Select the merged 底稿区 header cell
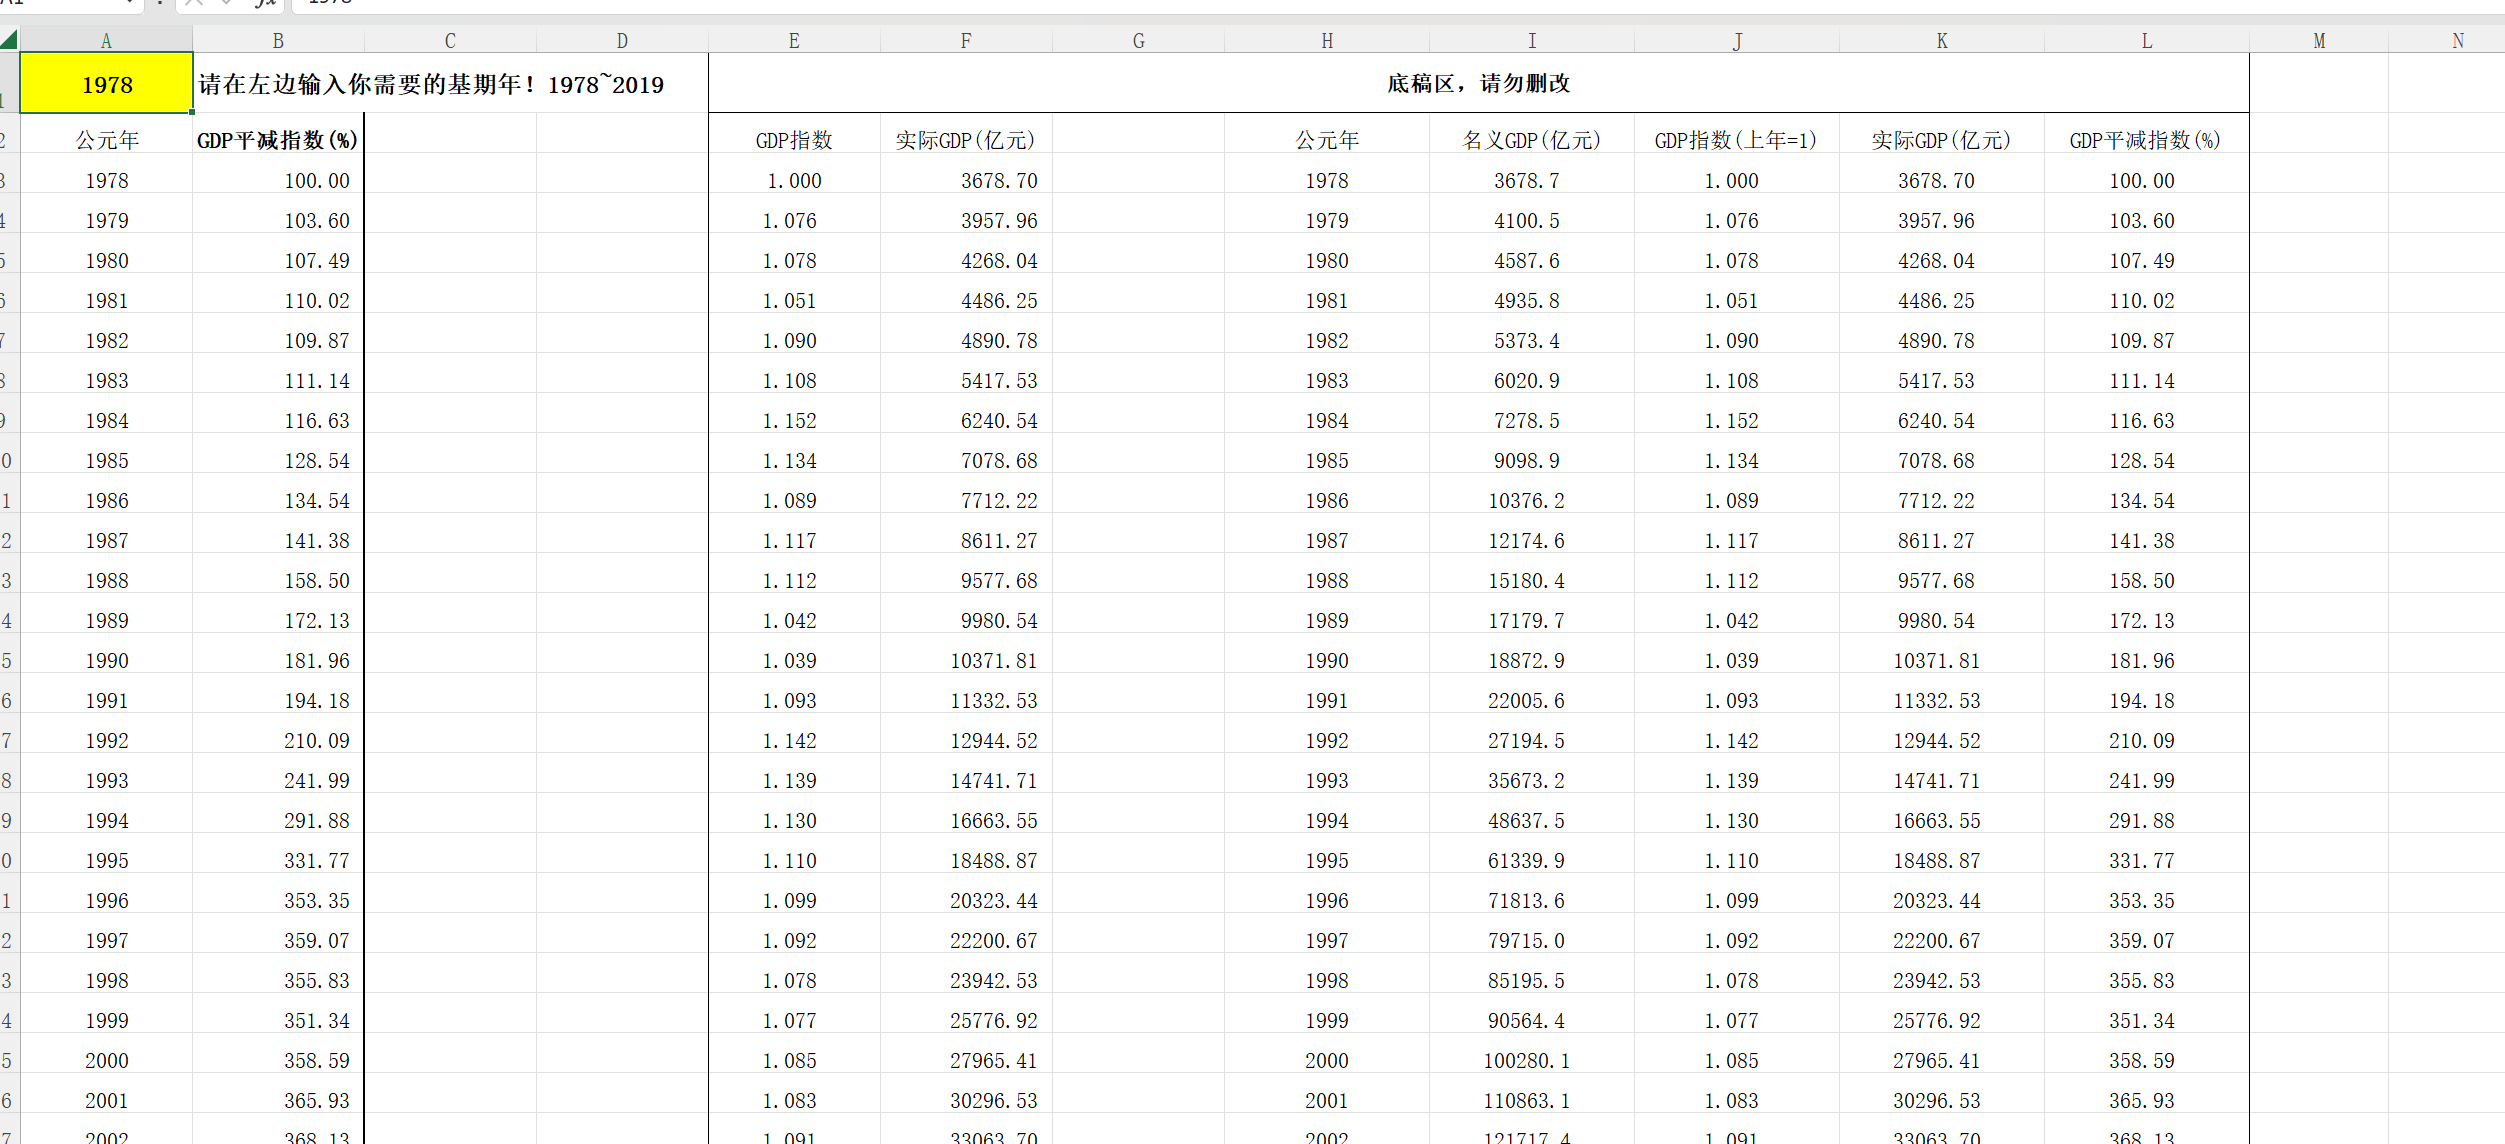Image resolution: width=2505 pixels, height=1144 pixels. point(1478,84)
